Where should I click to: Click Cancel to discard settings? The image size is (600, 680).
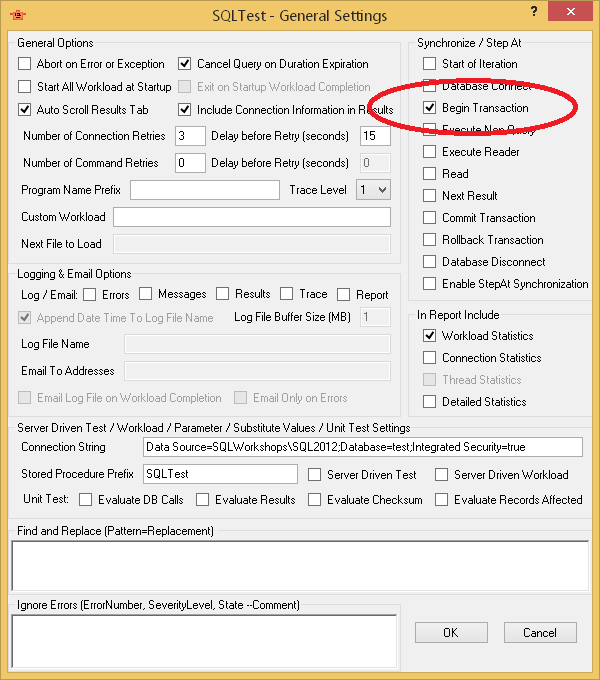tap(540, 633)
